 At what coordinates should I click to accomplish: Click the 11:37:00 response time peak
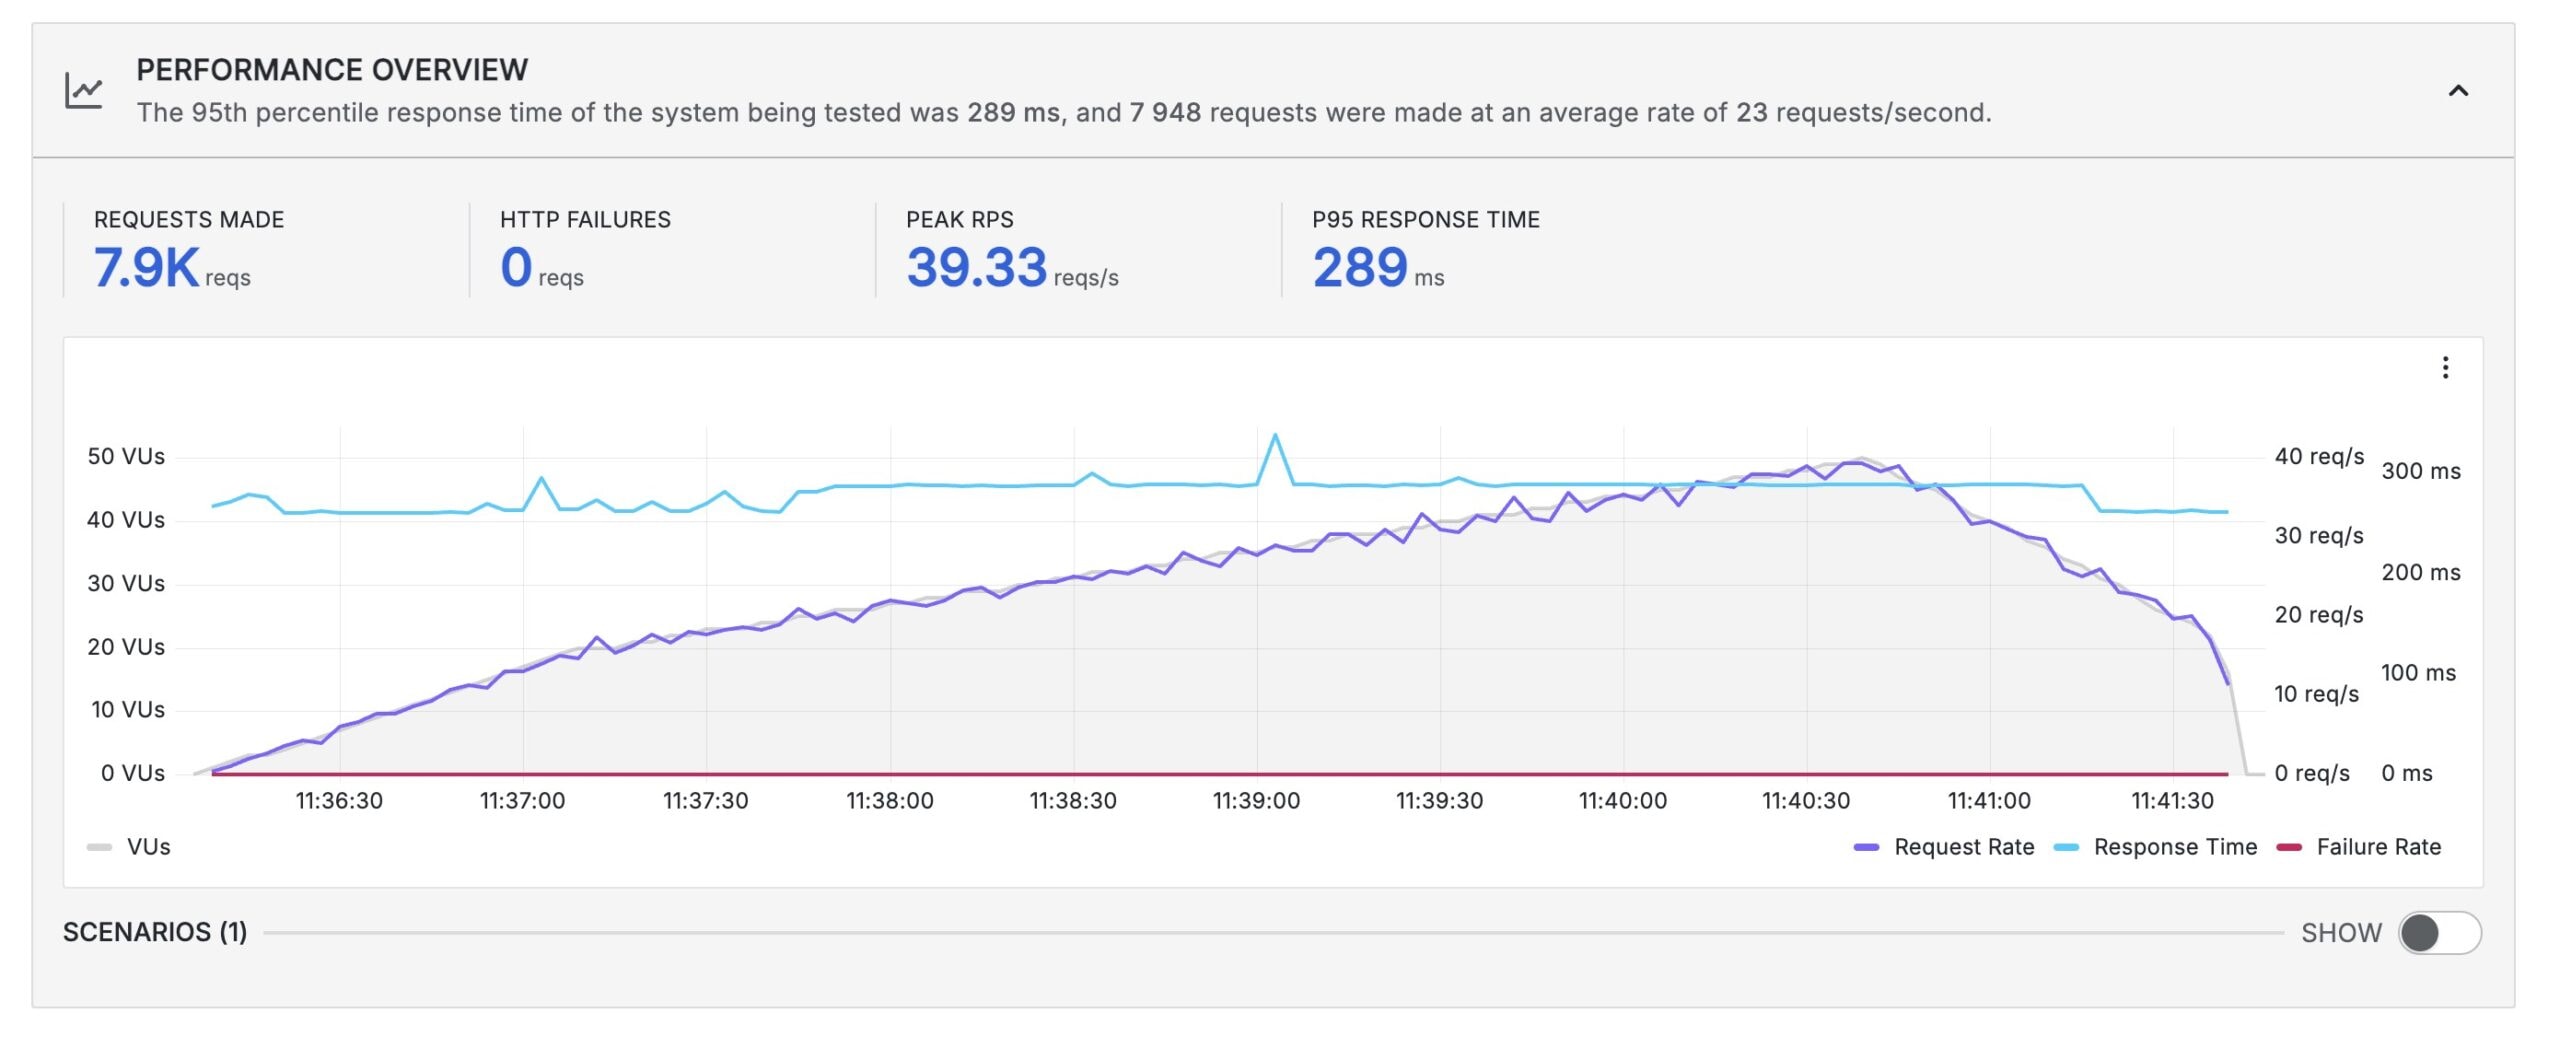click(542, 478)
